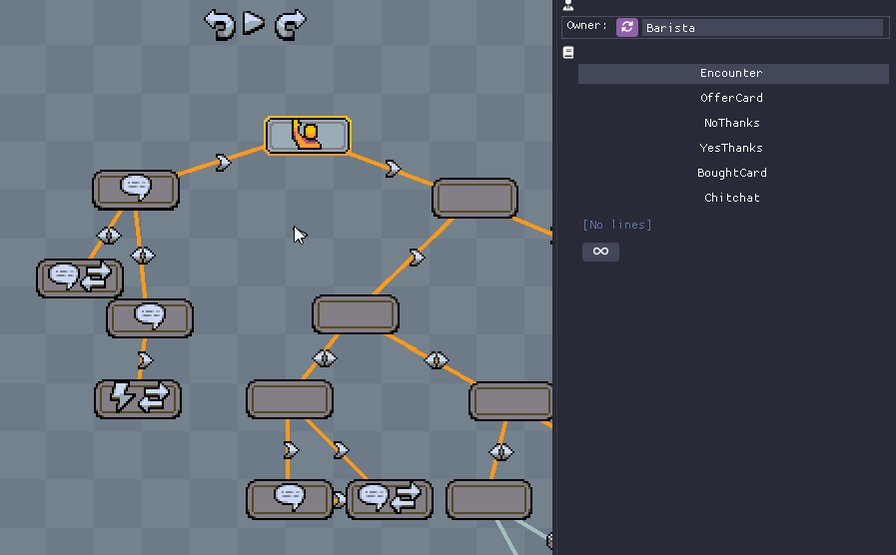Select the highlighted start node with the orange person icon

[307, 135]
